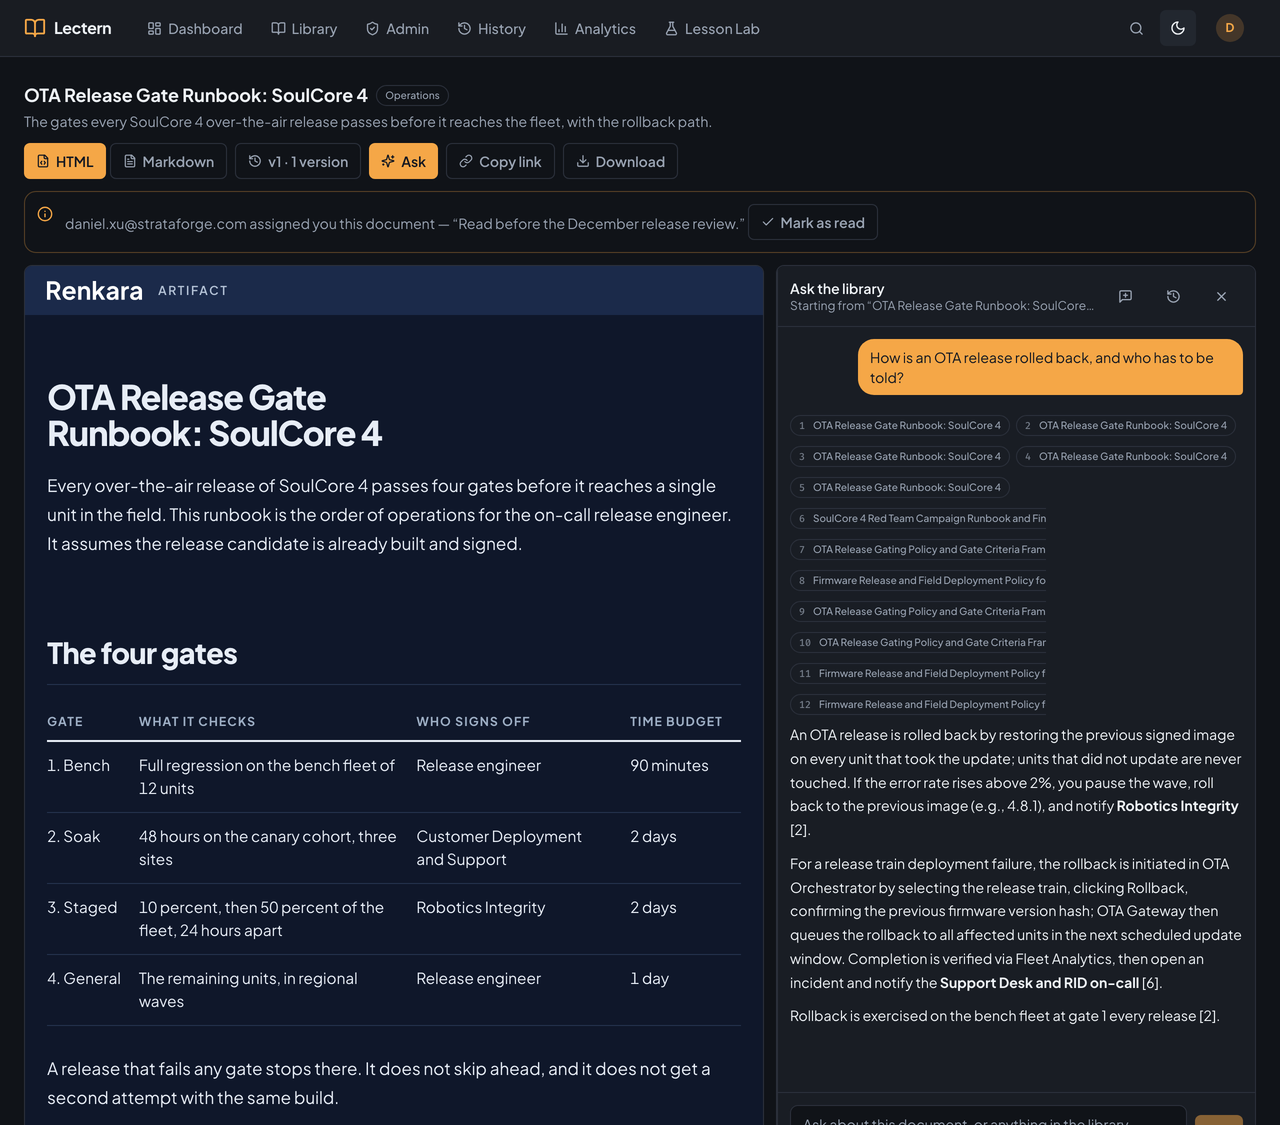Click the Ask about this document input field
The width and height of the screenshot is (1280, 1125).
(988, 1116)
